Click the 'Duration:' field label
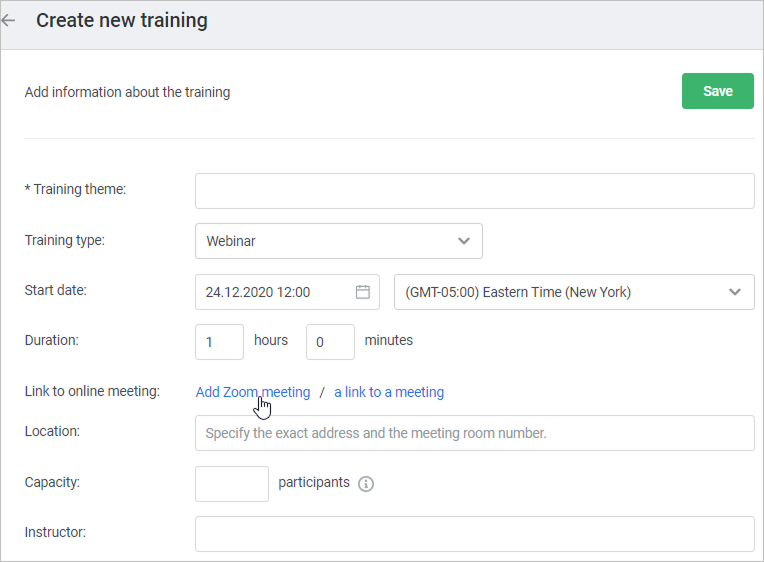Viewport: 764px width, 562px height. point(51,340)
